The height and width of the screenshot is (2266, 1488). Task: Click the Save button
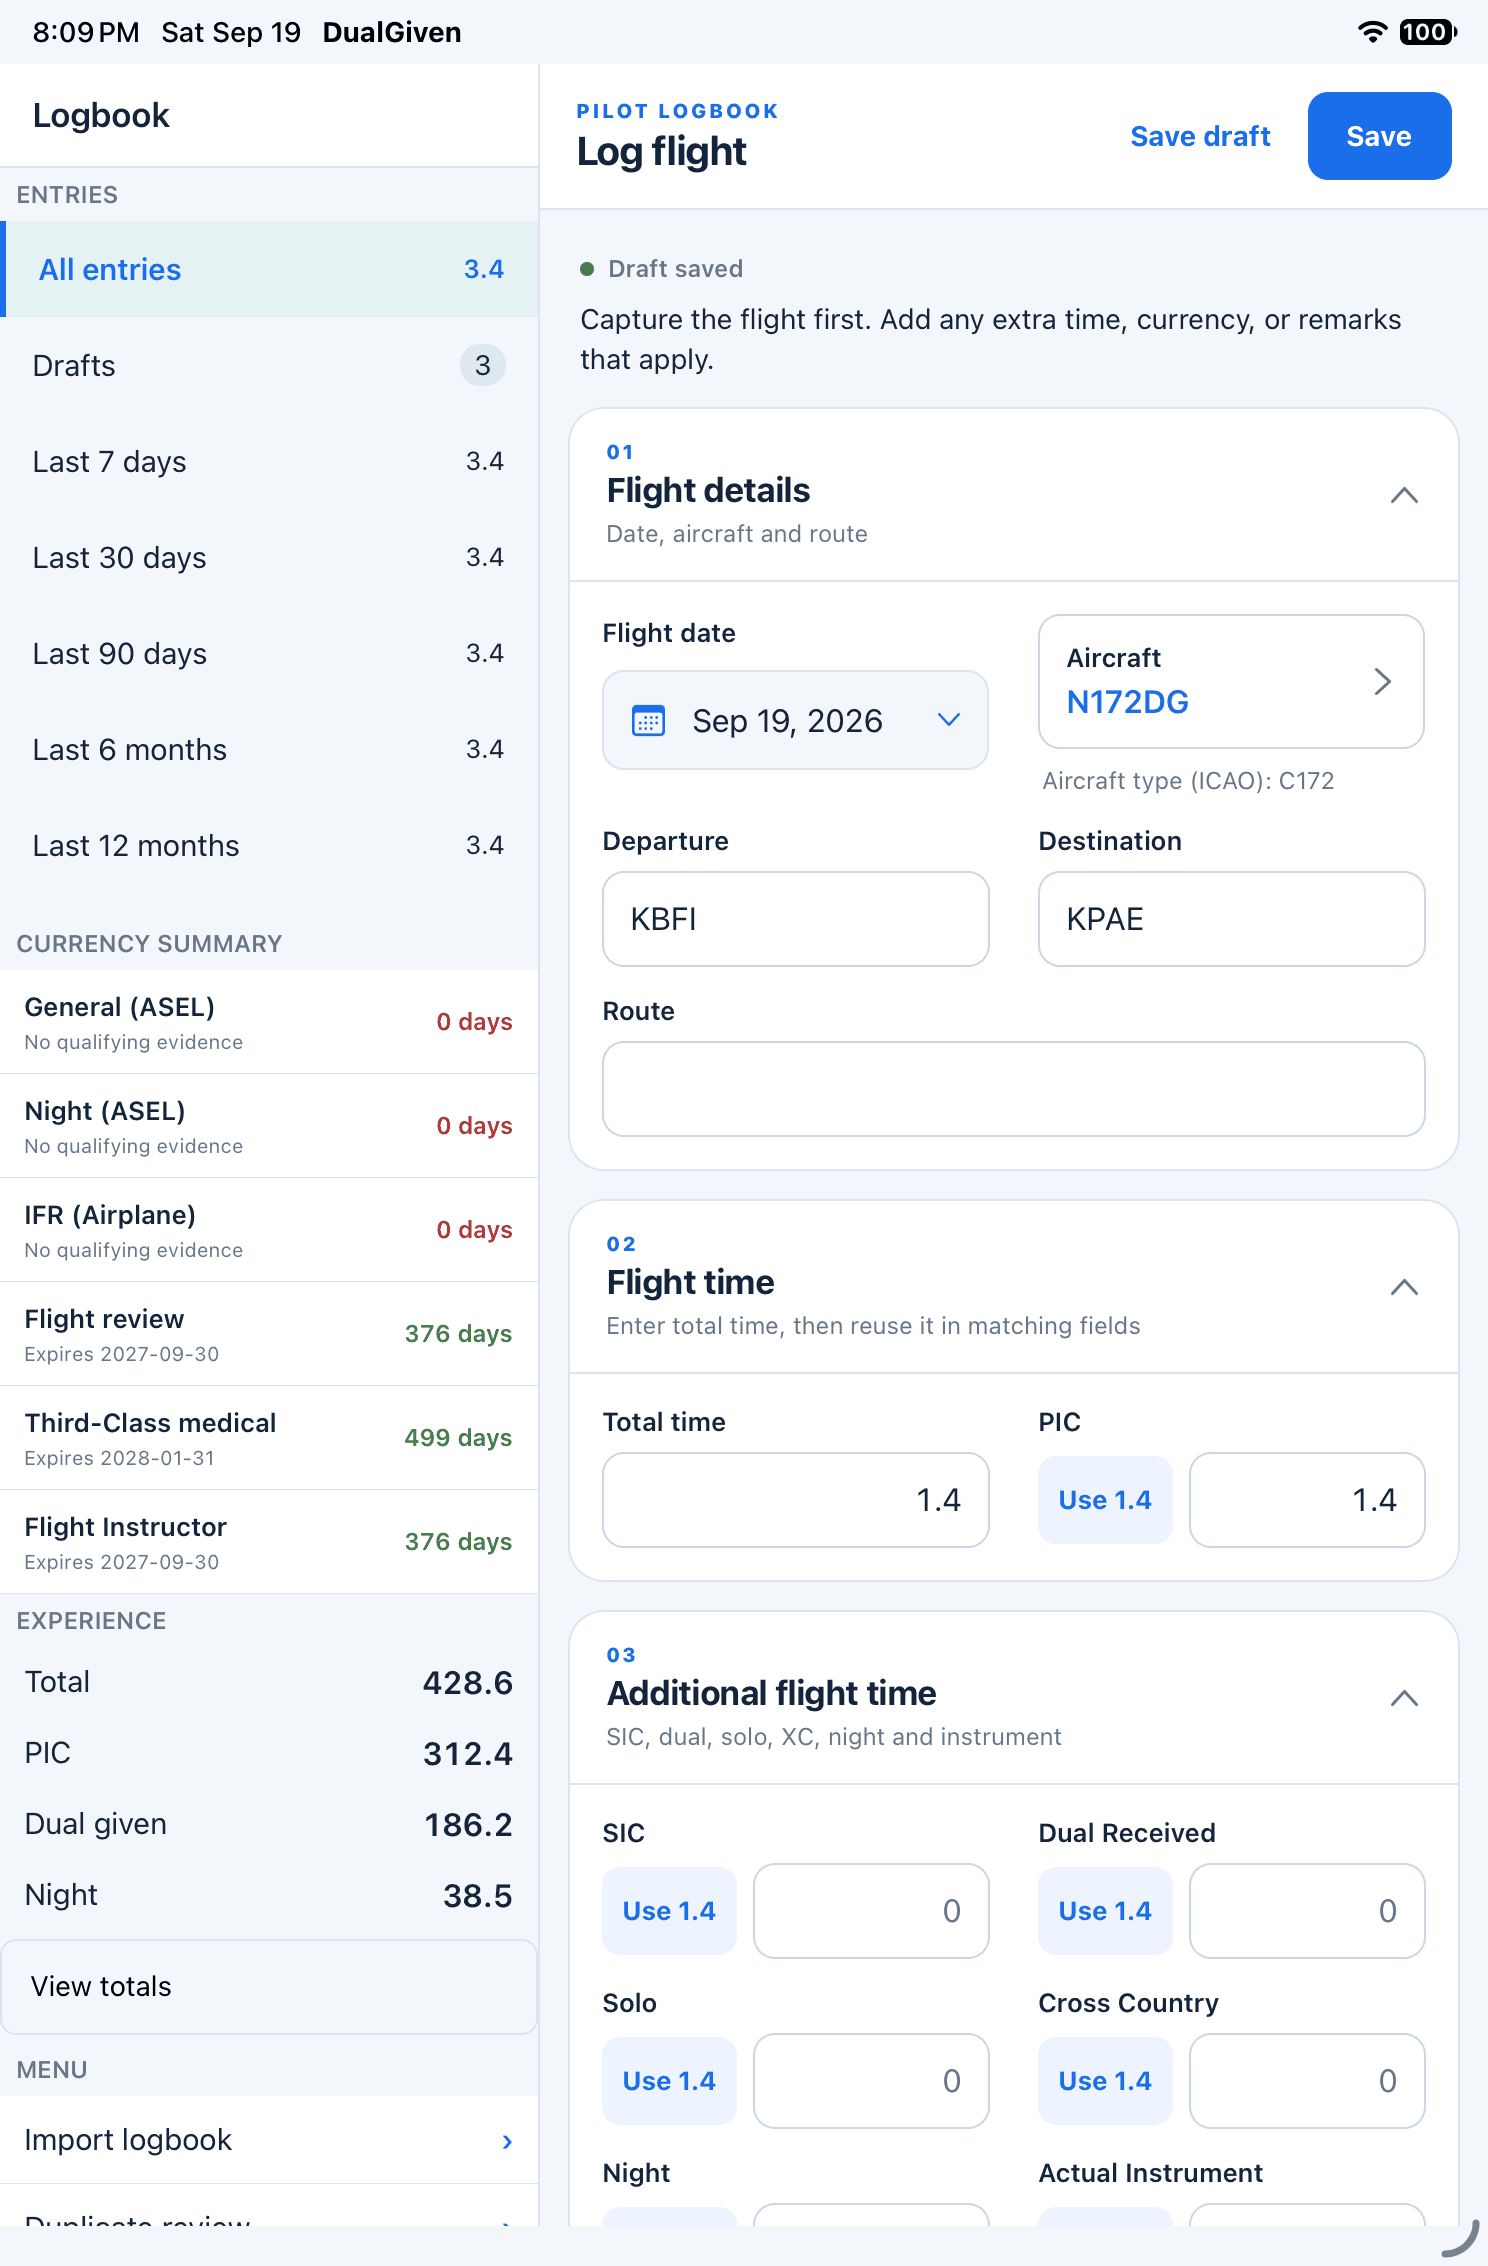(1379, 136)
